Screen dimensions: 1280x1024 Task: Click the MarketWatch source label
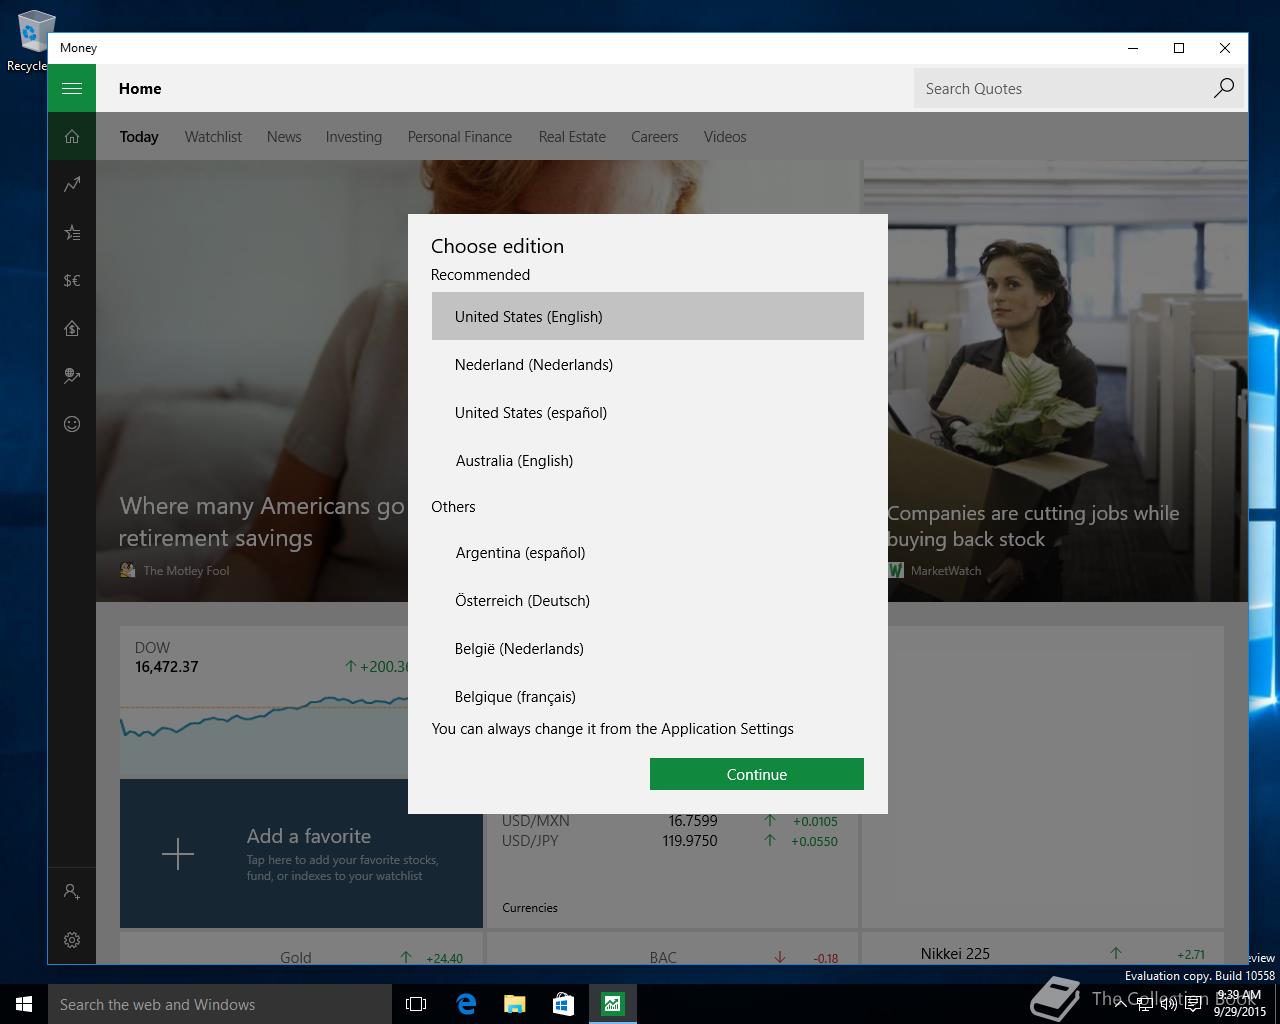946,570
